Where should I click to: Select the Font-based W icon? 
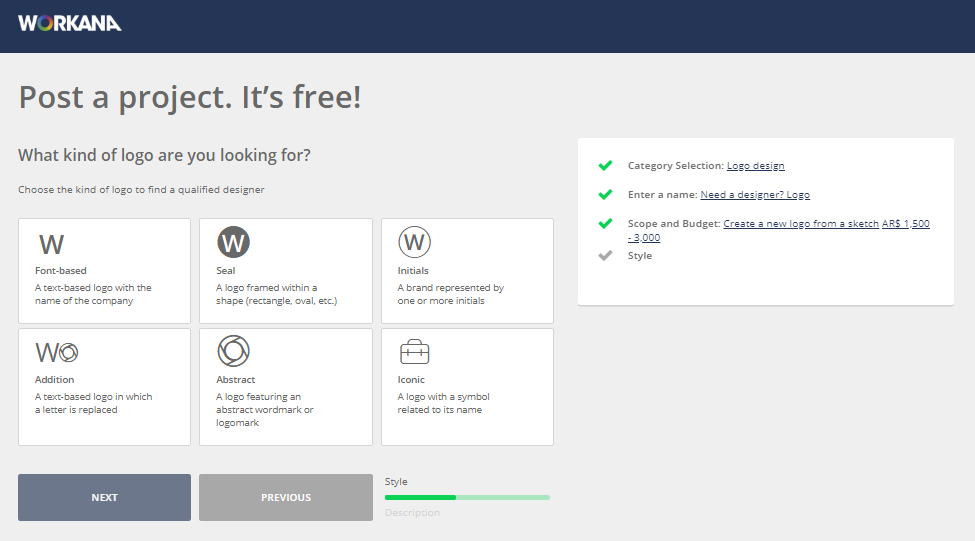(51, 244)
